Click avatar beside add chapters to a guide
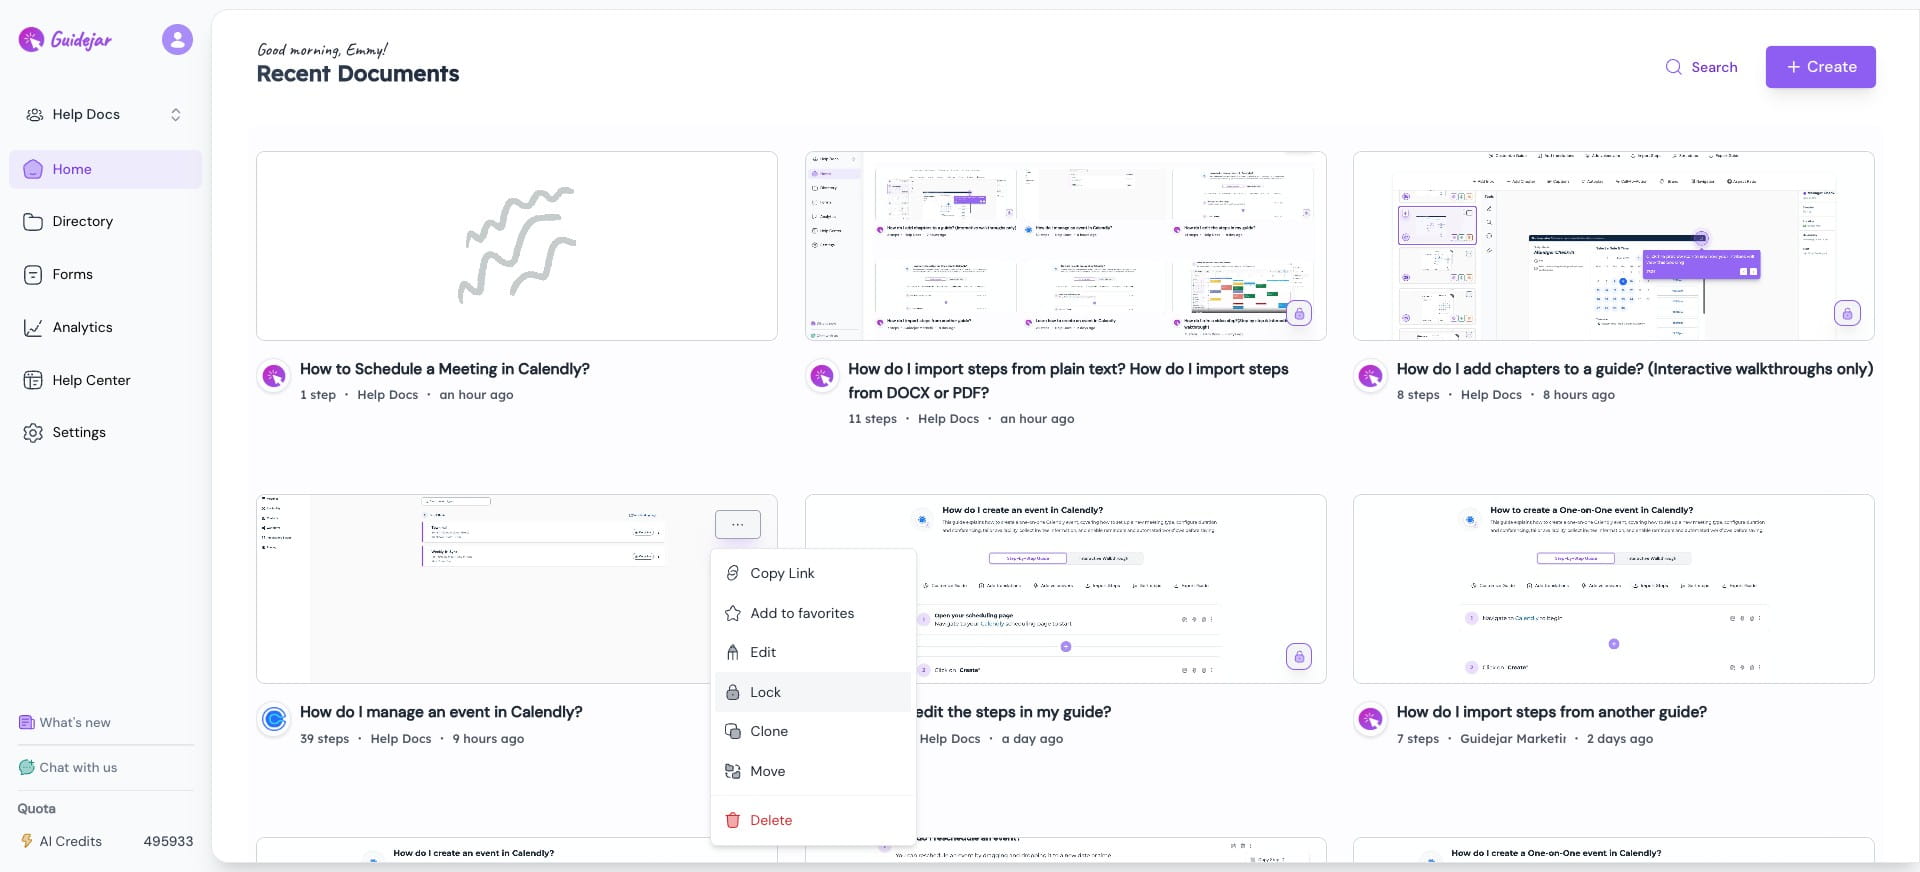The width and height of the screenshot is (1920, 872). (1370, 376)
